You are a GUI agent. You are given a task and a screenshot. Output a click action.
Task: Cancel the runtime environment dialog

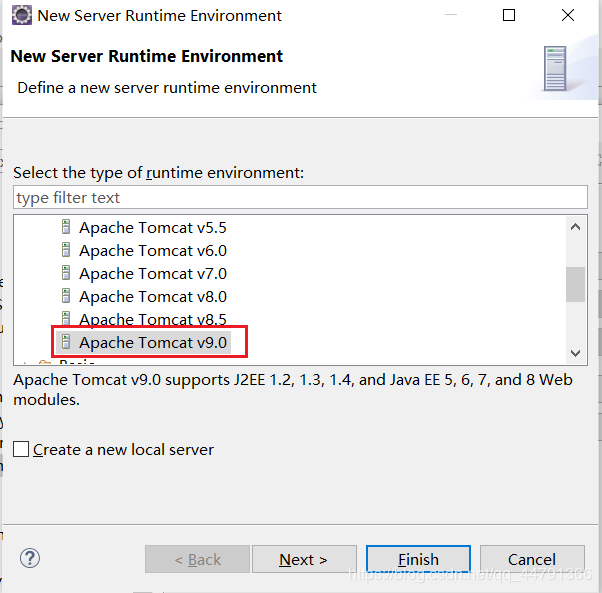532,559
